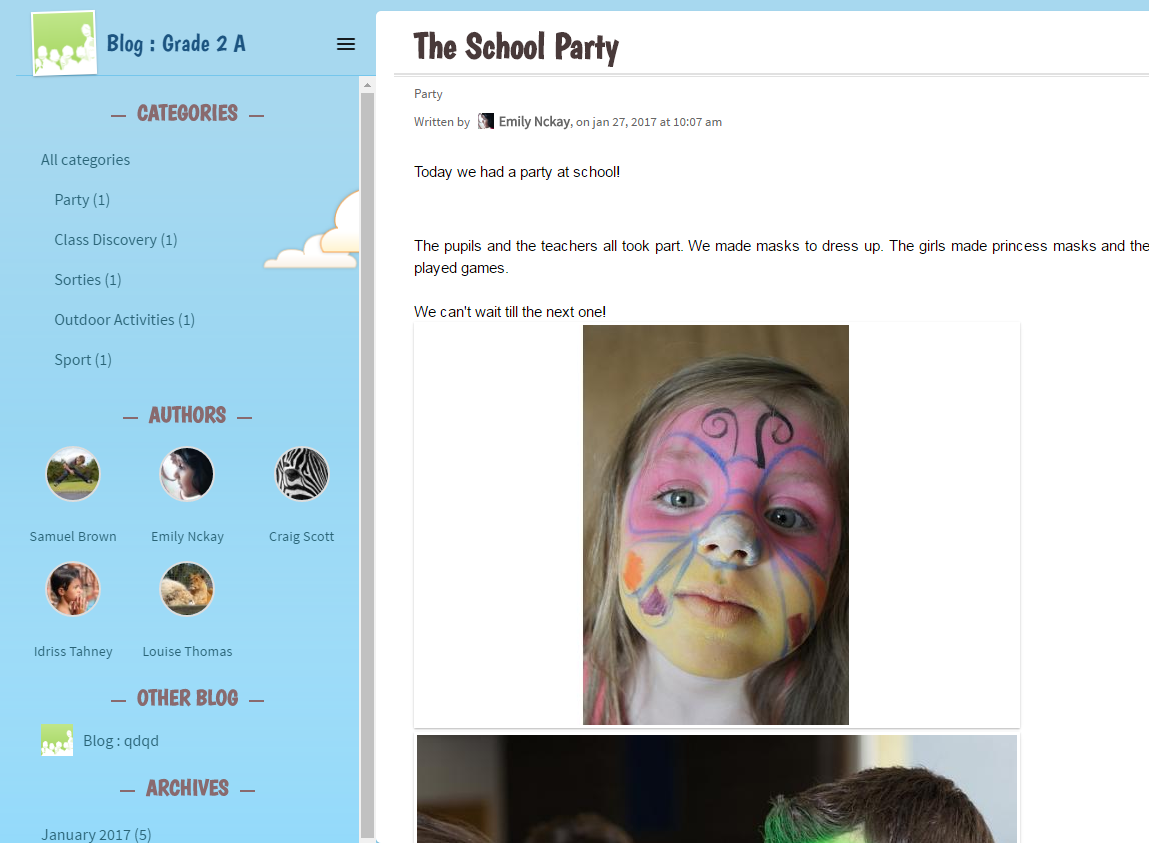The height and width of the screenshot is (843, 1149).
Task: Open the face-painted girl photo
Action: 716,525
